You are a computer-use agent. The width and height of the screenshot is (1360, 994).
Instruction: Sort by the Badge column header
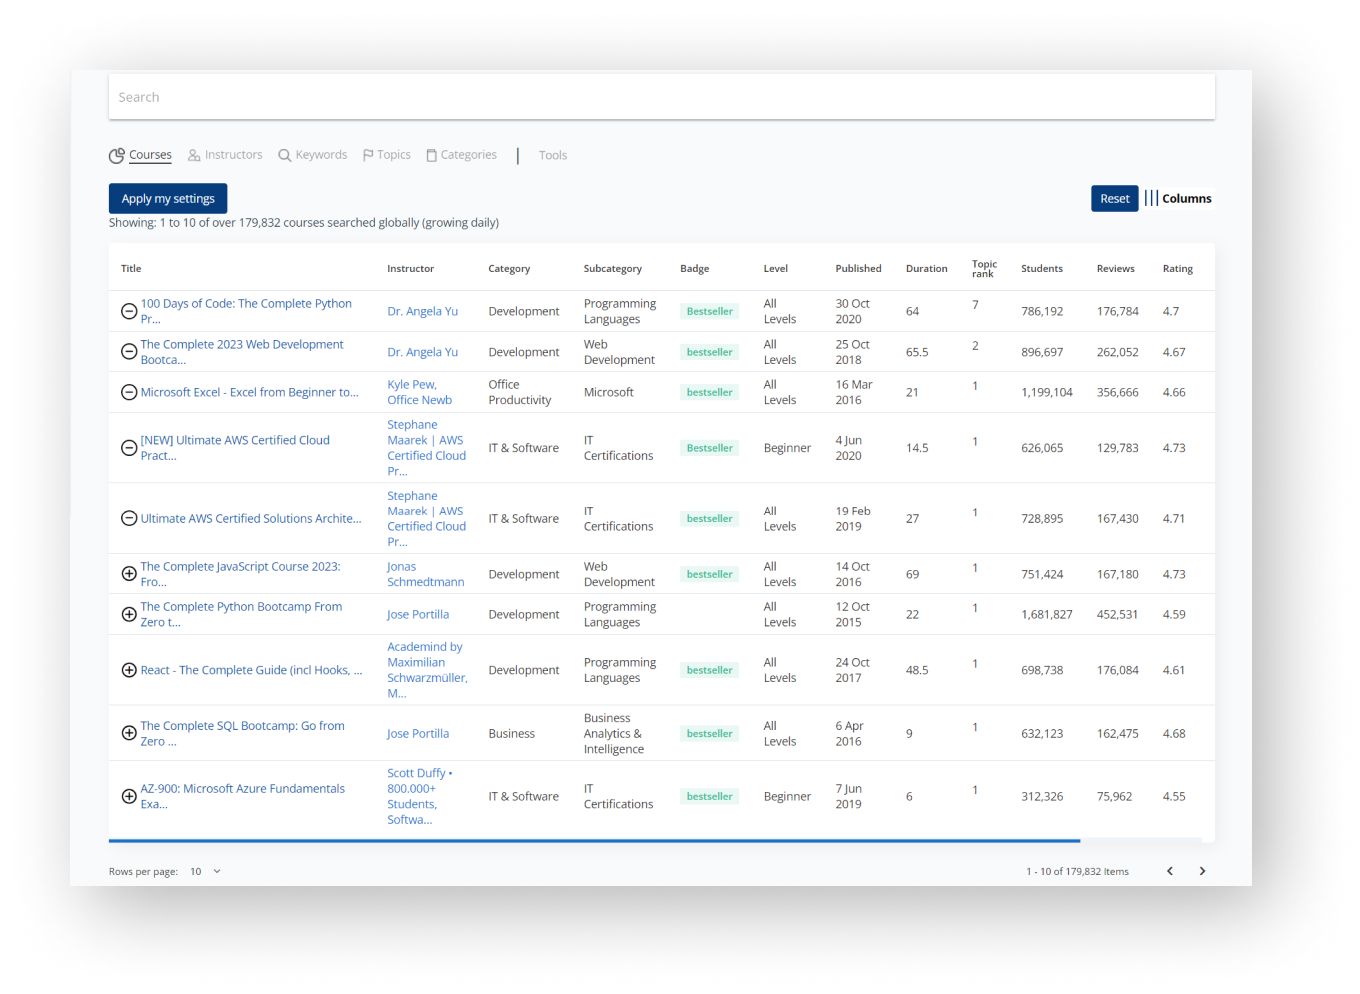pos(694,268)
